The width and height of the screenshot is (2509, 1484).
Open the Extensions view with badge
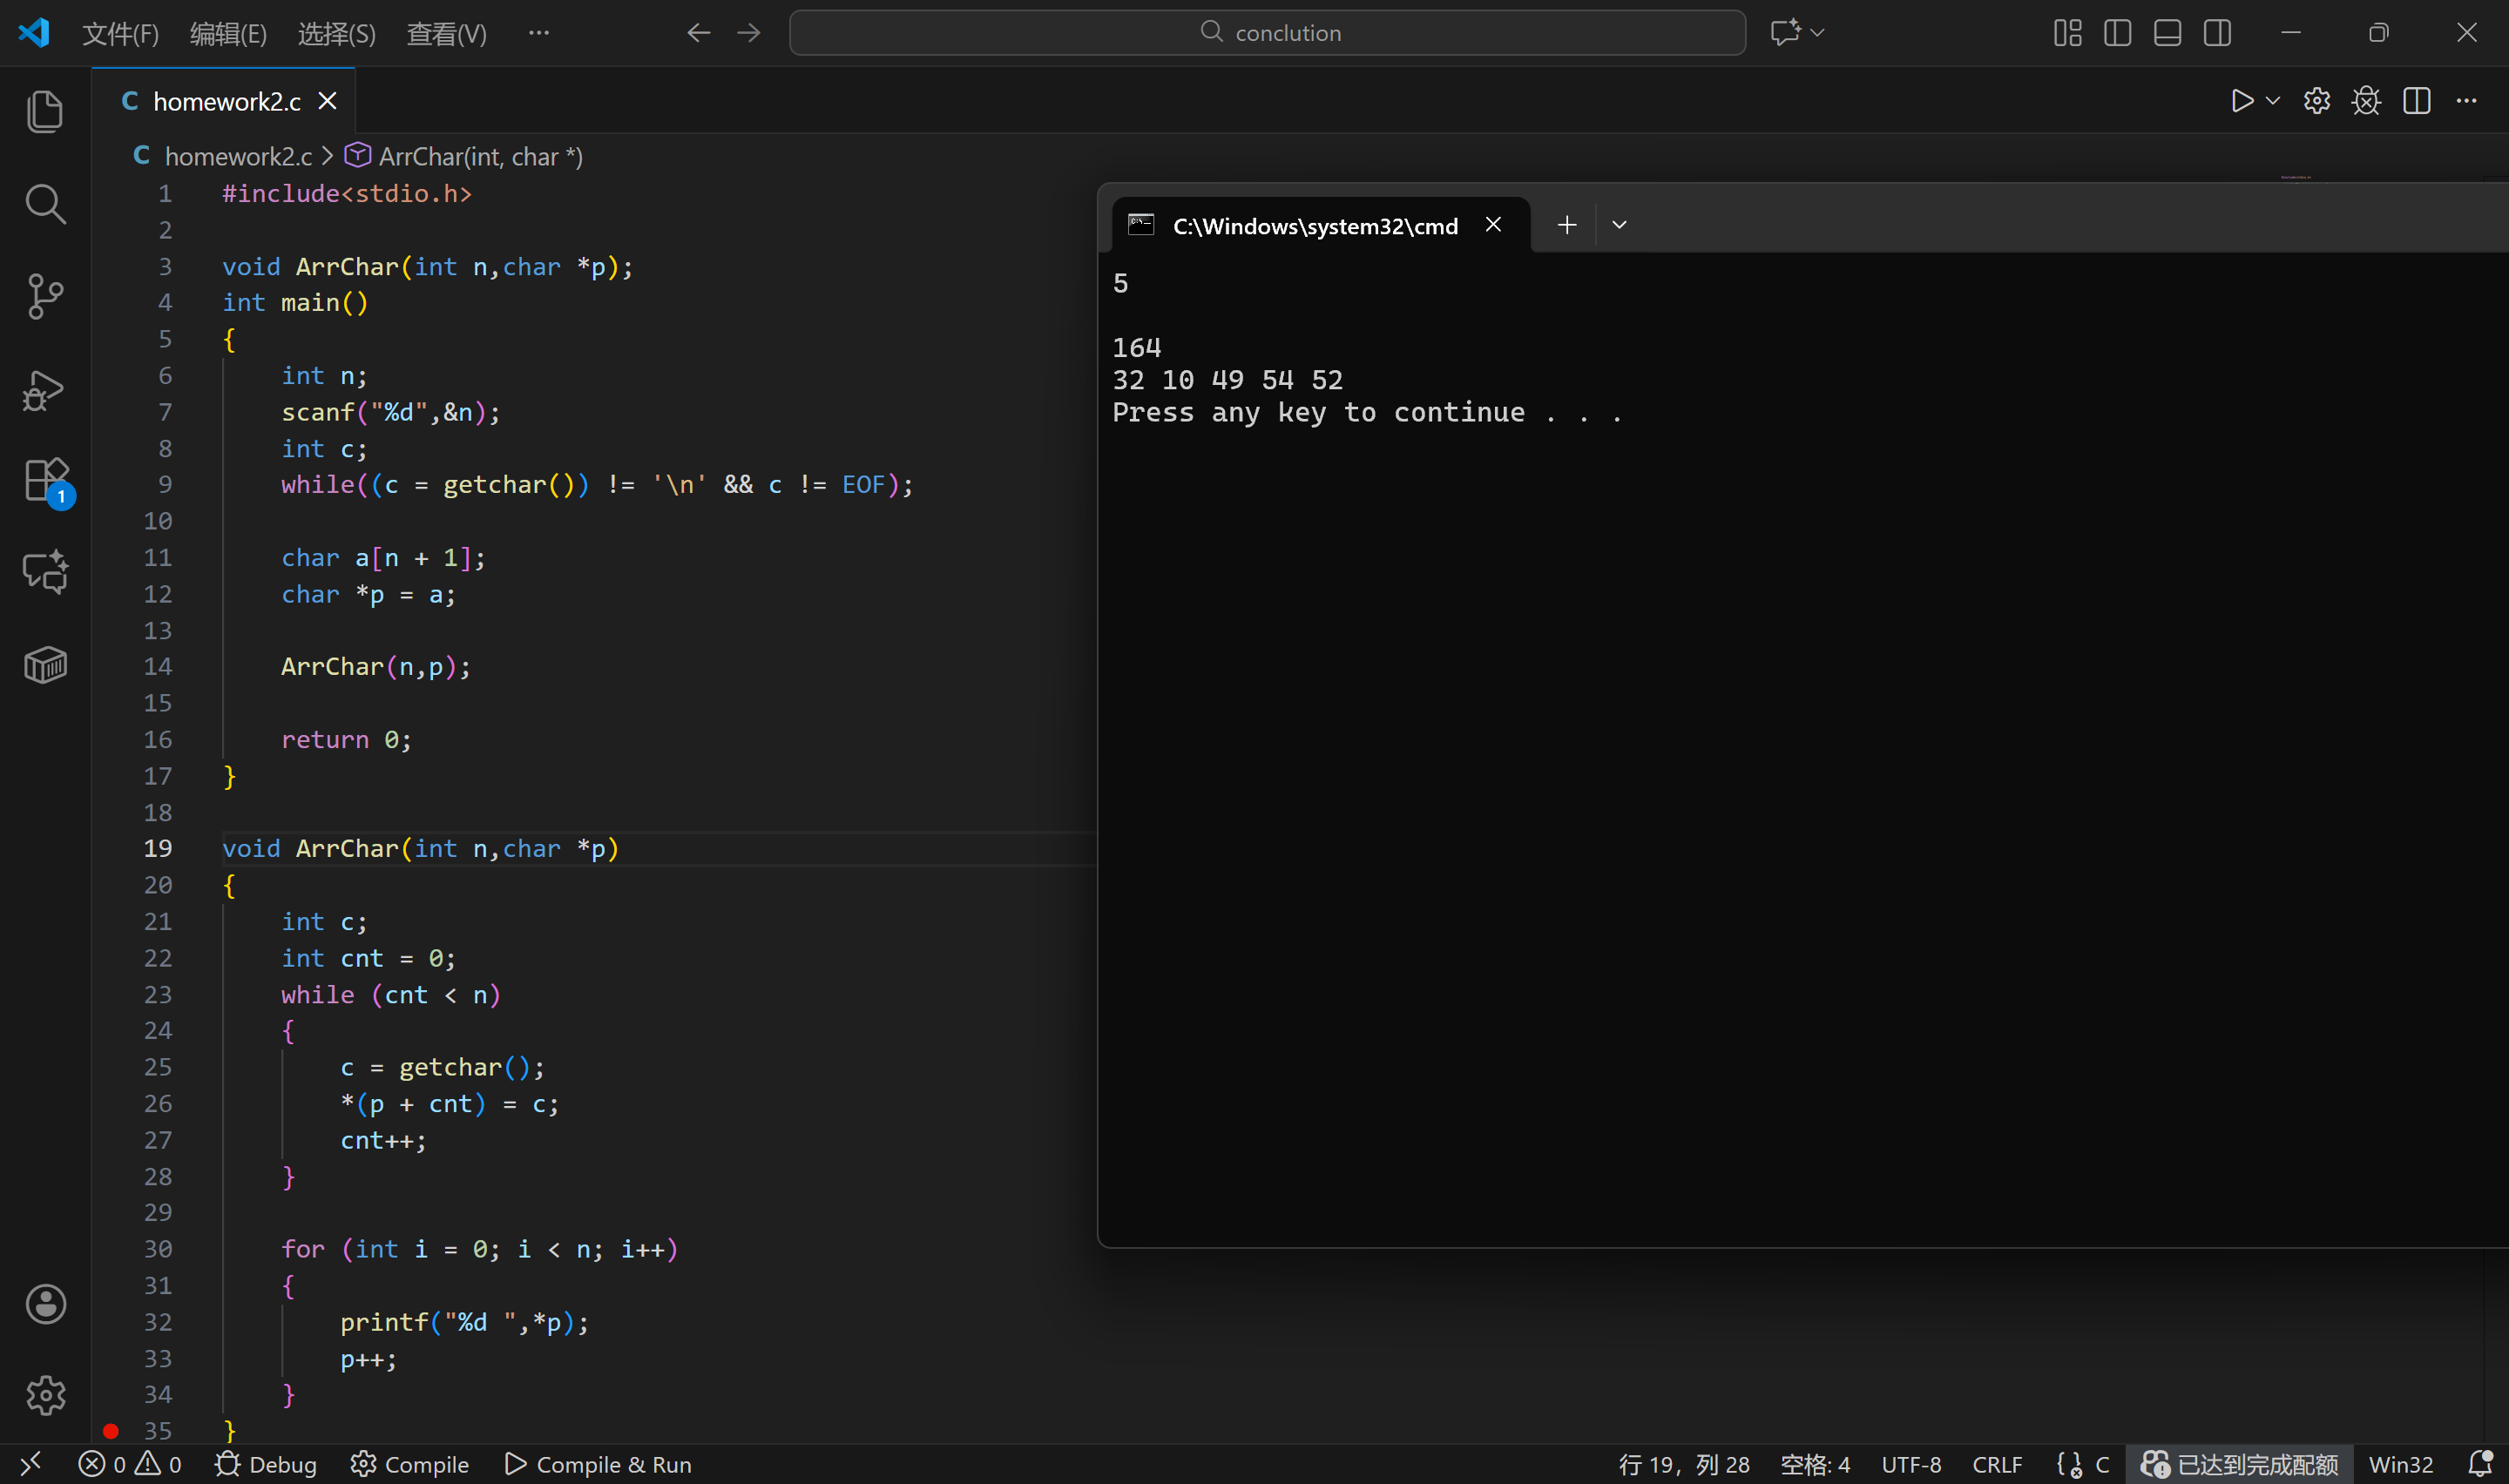click(x=45, y=481)
